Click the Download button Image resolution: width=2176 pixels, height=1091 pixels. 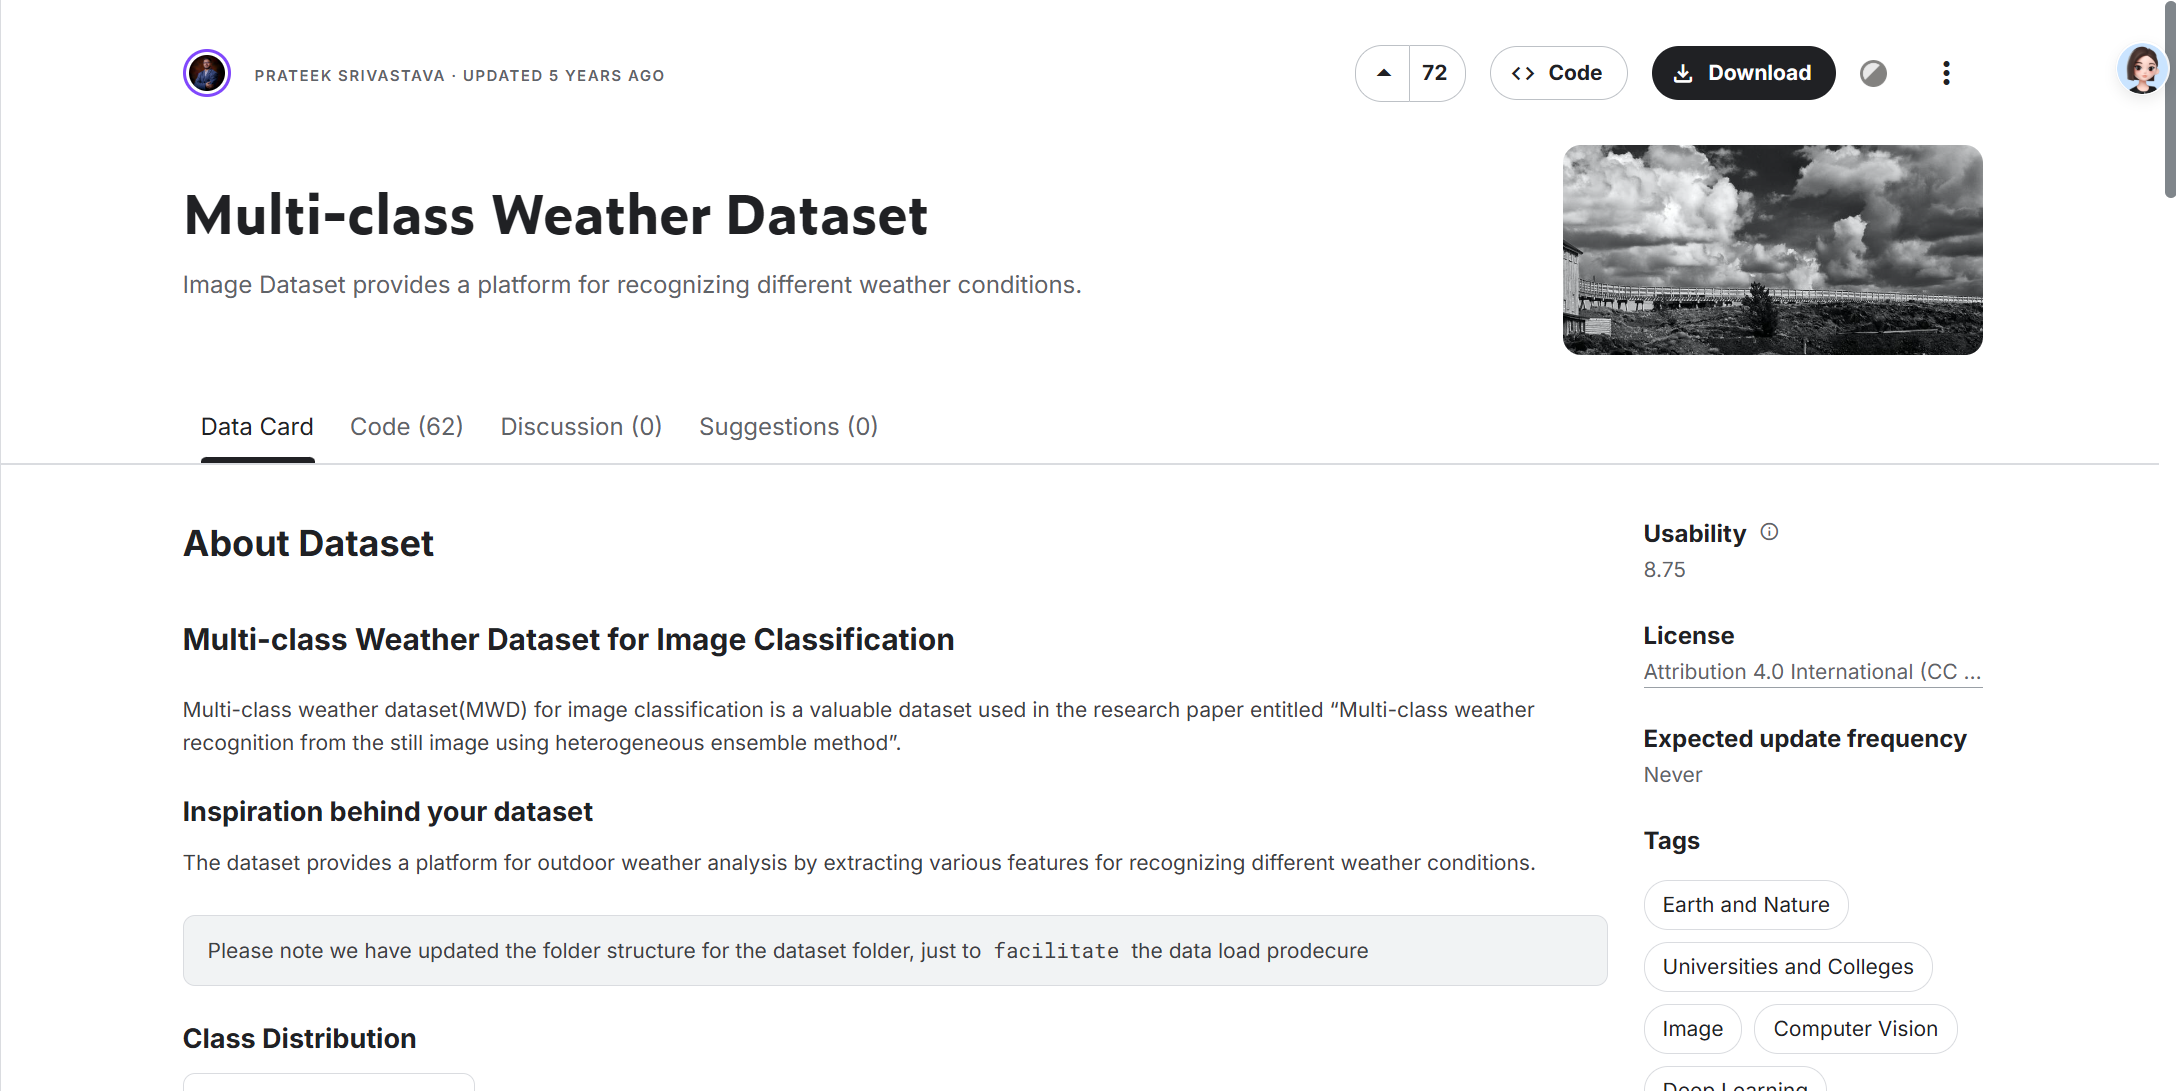point(1743,73)
